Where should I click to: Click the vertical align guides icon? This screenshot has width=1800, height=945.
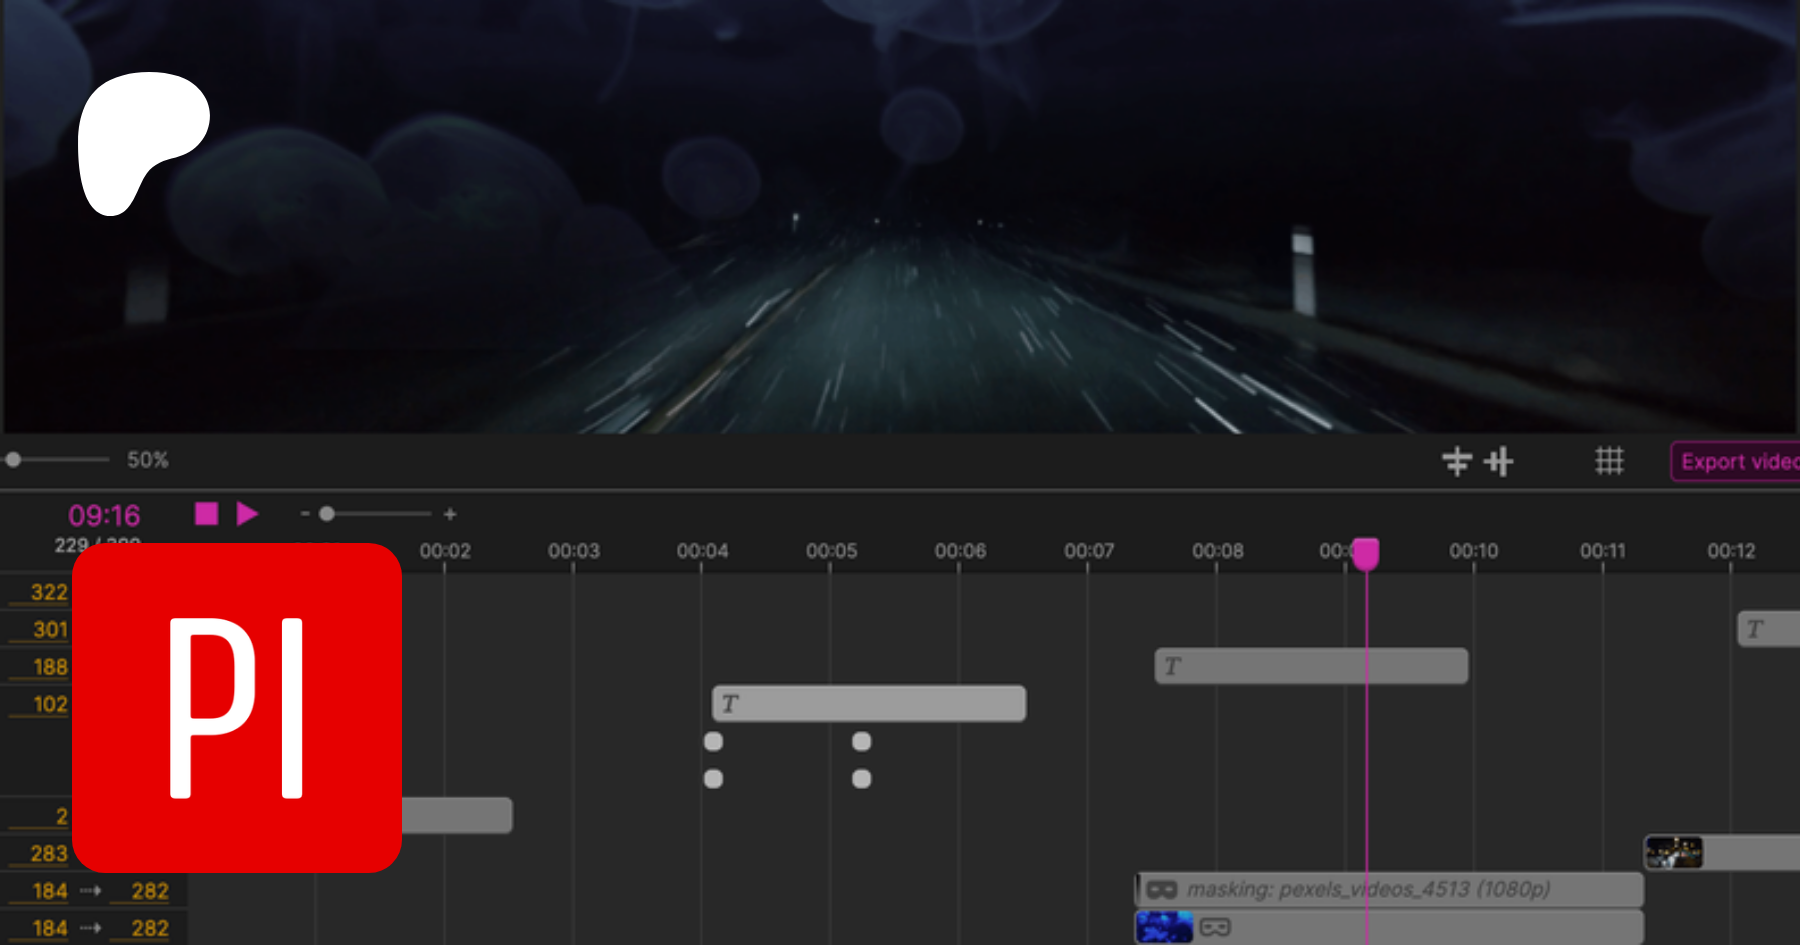pyautogui.click(x=1499, y=461)
